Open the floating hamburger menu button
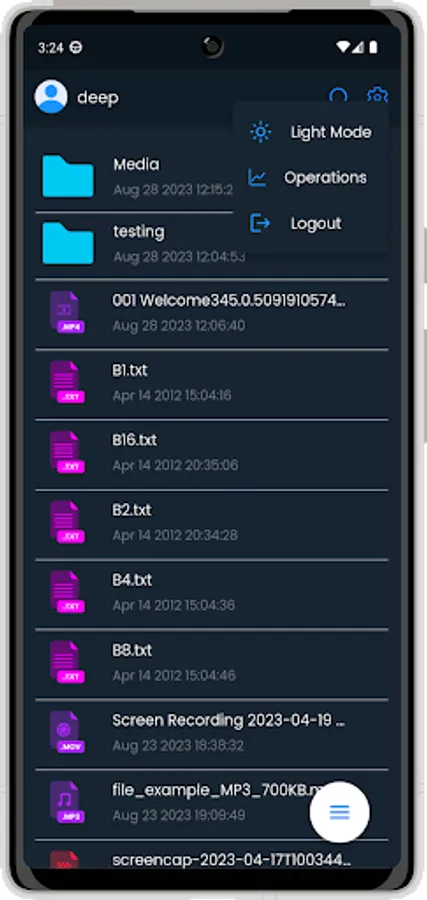This screenshot has width=427, height=900. (x=339, y=812)
